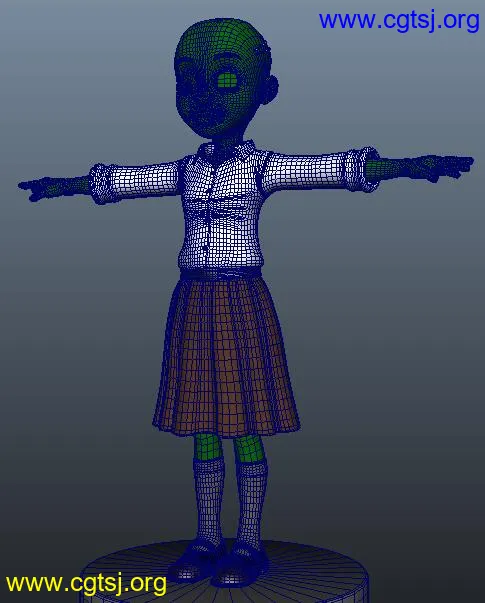Select the white shirt torso mesh
This screenshot has height=603, width=485.
pyautogui.click(x=221, y=210)
